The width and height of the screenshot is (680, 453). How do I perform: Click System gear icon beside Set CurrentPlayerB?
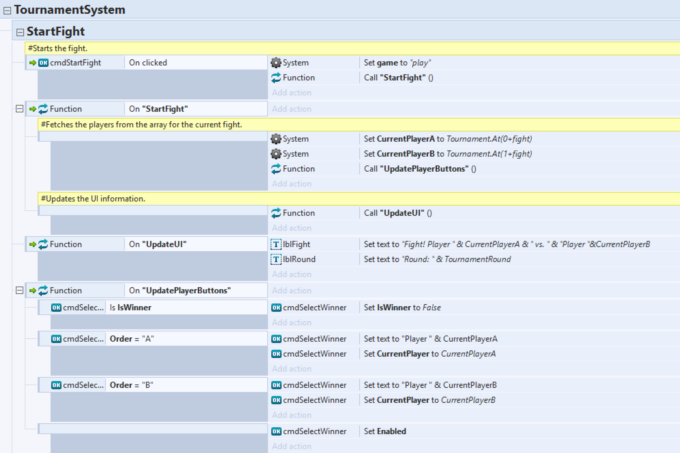(x=276, y=154)
